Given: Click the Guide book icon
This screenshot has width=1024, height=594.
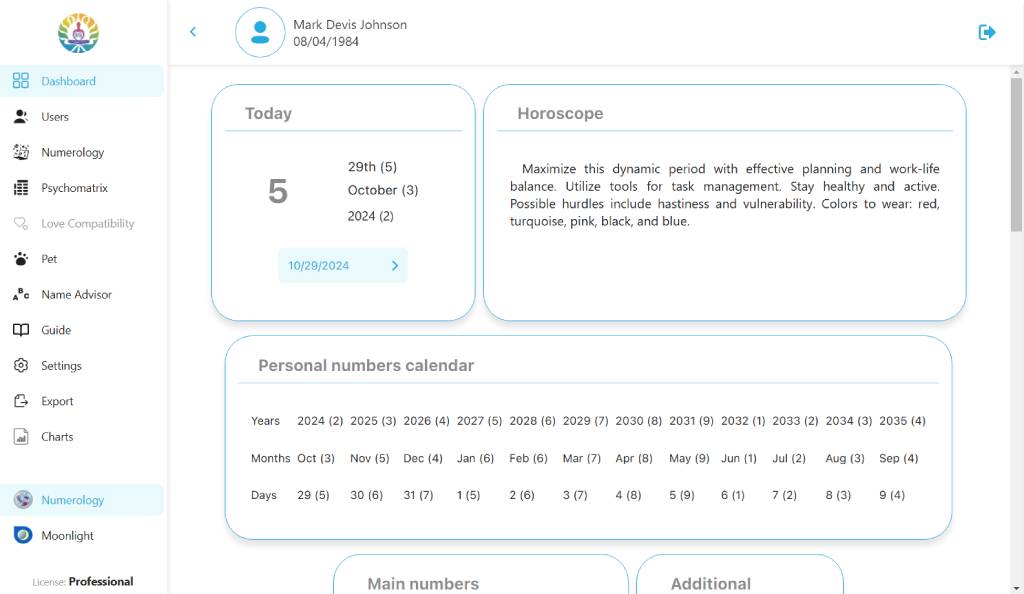Looking at the screenshot, I should click(x=21, y=330).
